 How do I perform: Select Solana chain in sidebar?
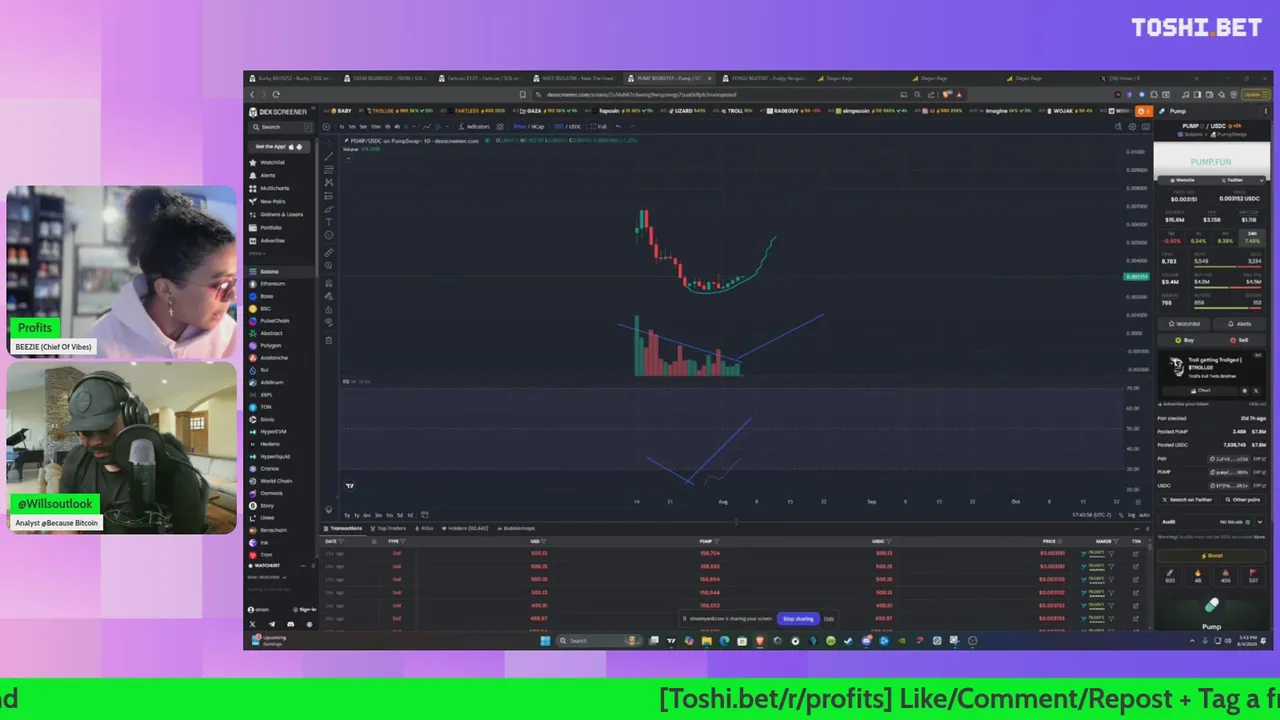(x=280, y=271)
